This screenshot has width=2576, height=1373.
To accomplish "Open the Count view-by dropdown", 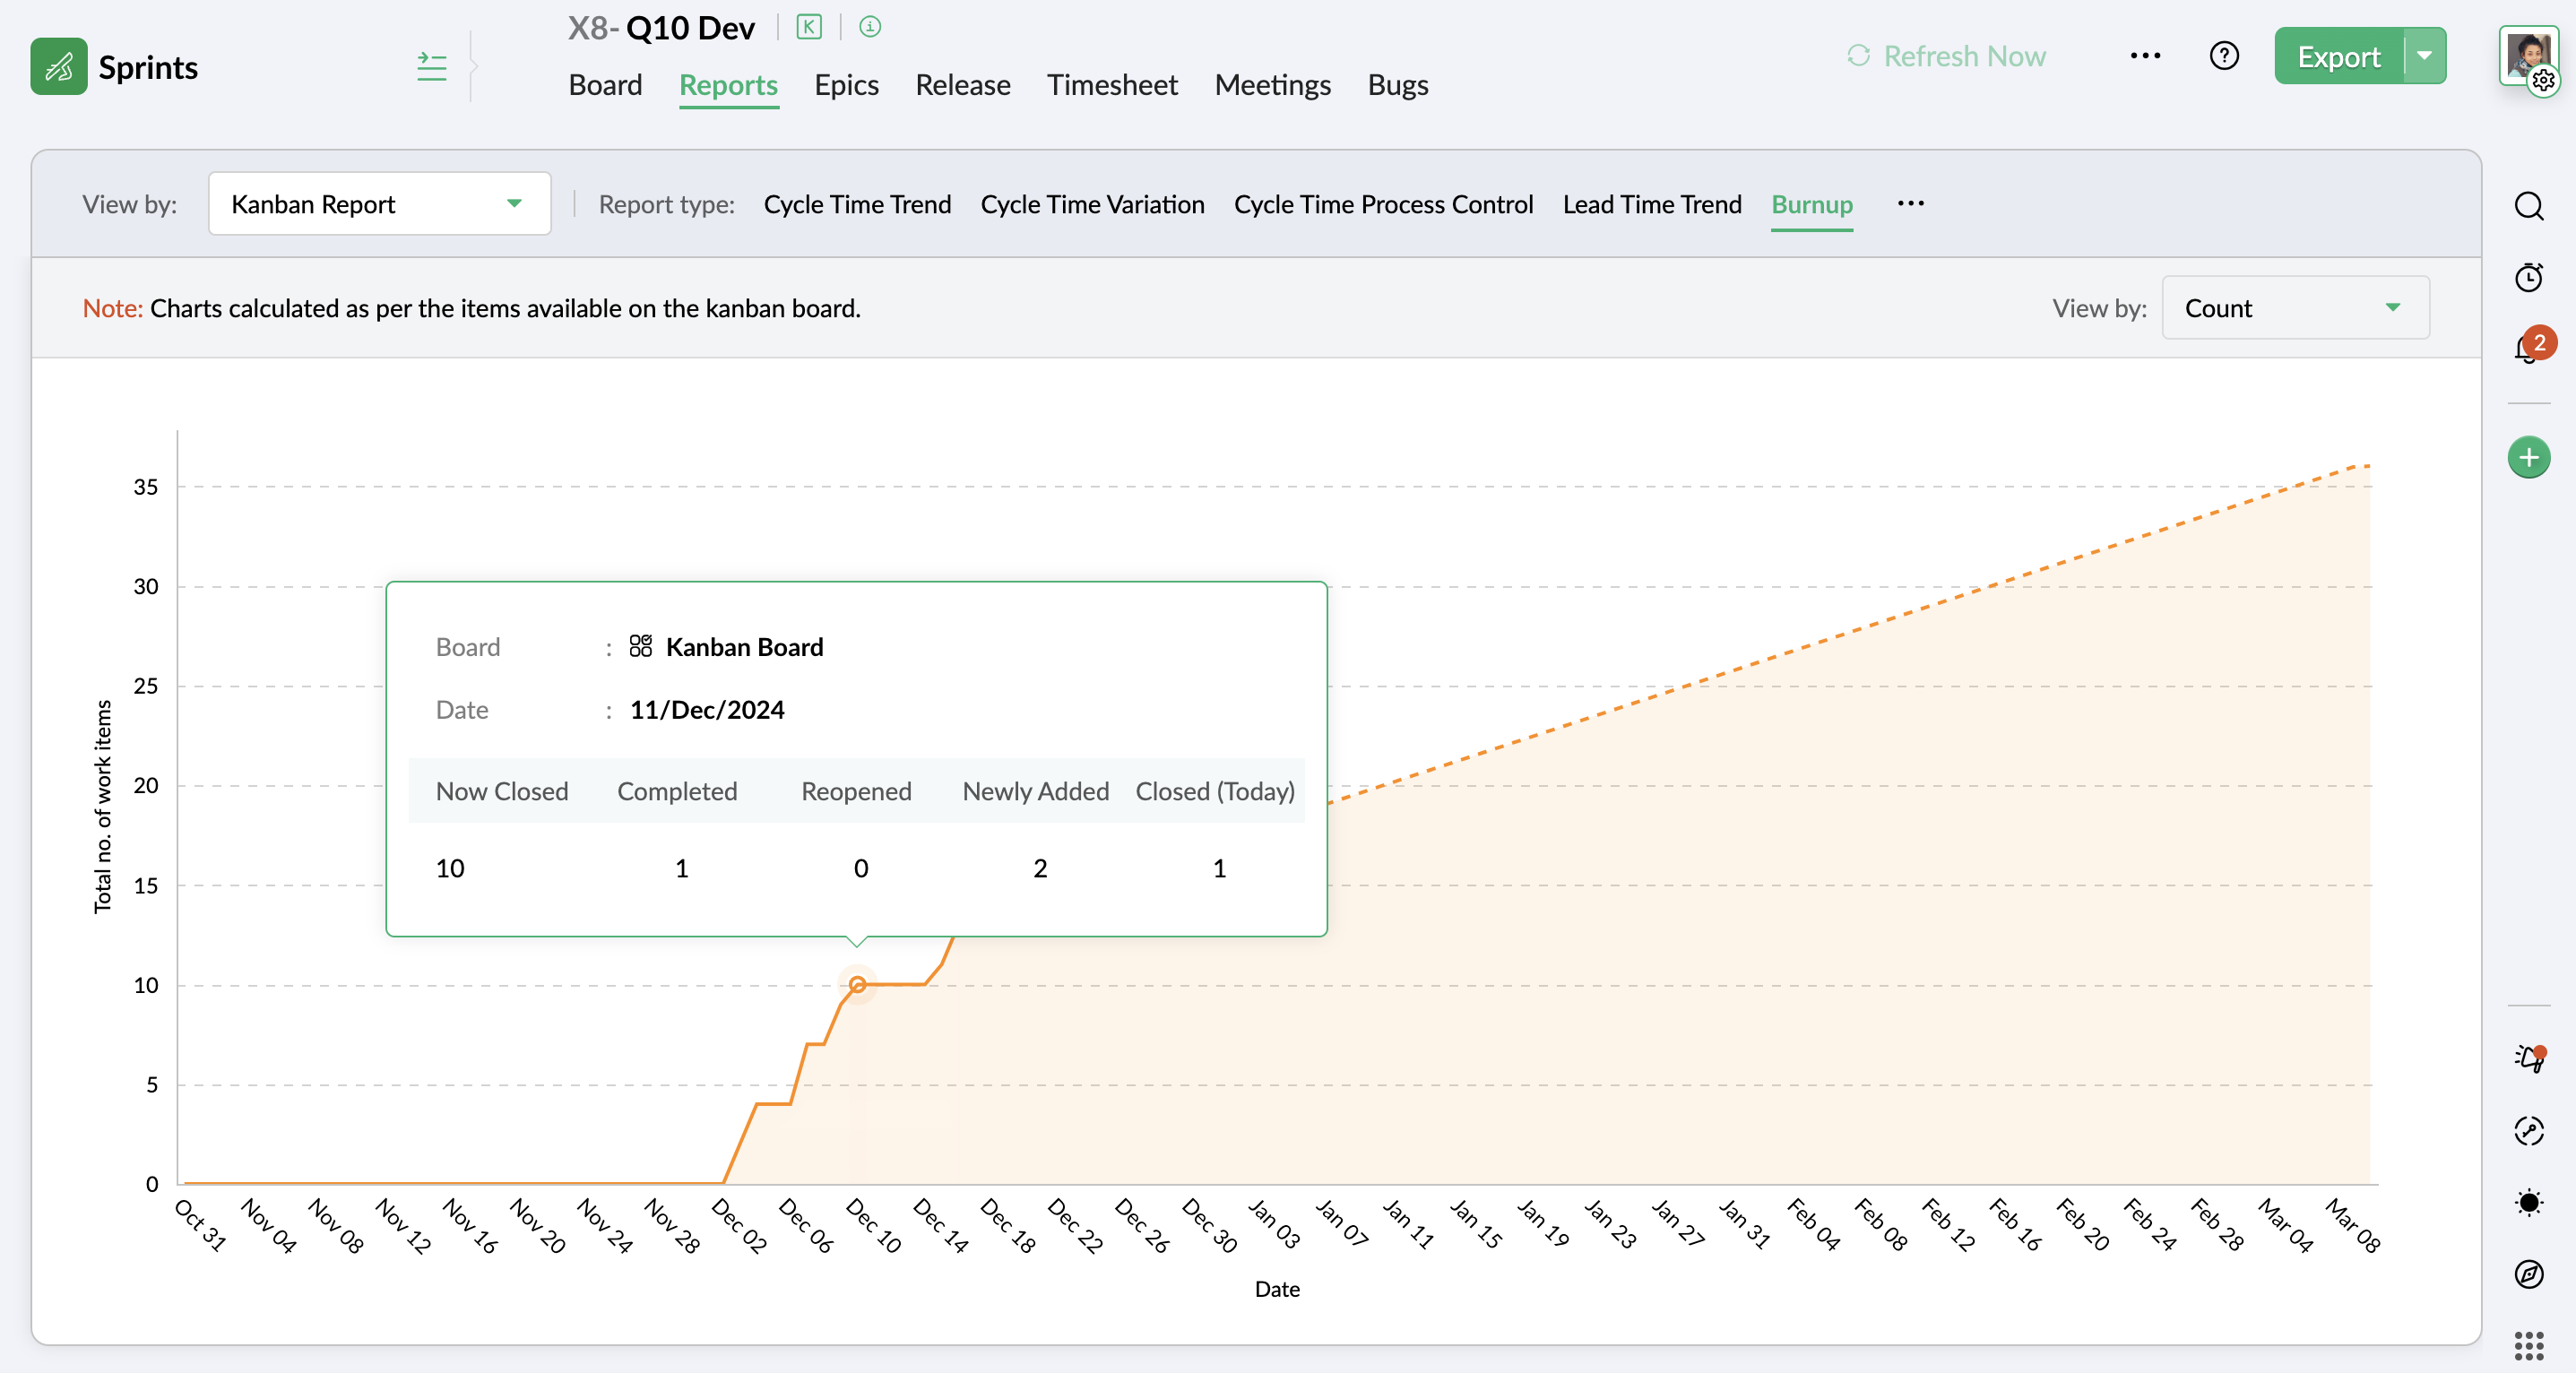I will pyautogui.click(x=2295, y=308).
